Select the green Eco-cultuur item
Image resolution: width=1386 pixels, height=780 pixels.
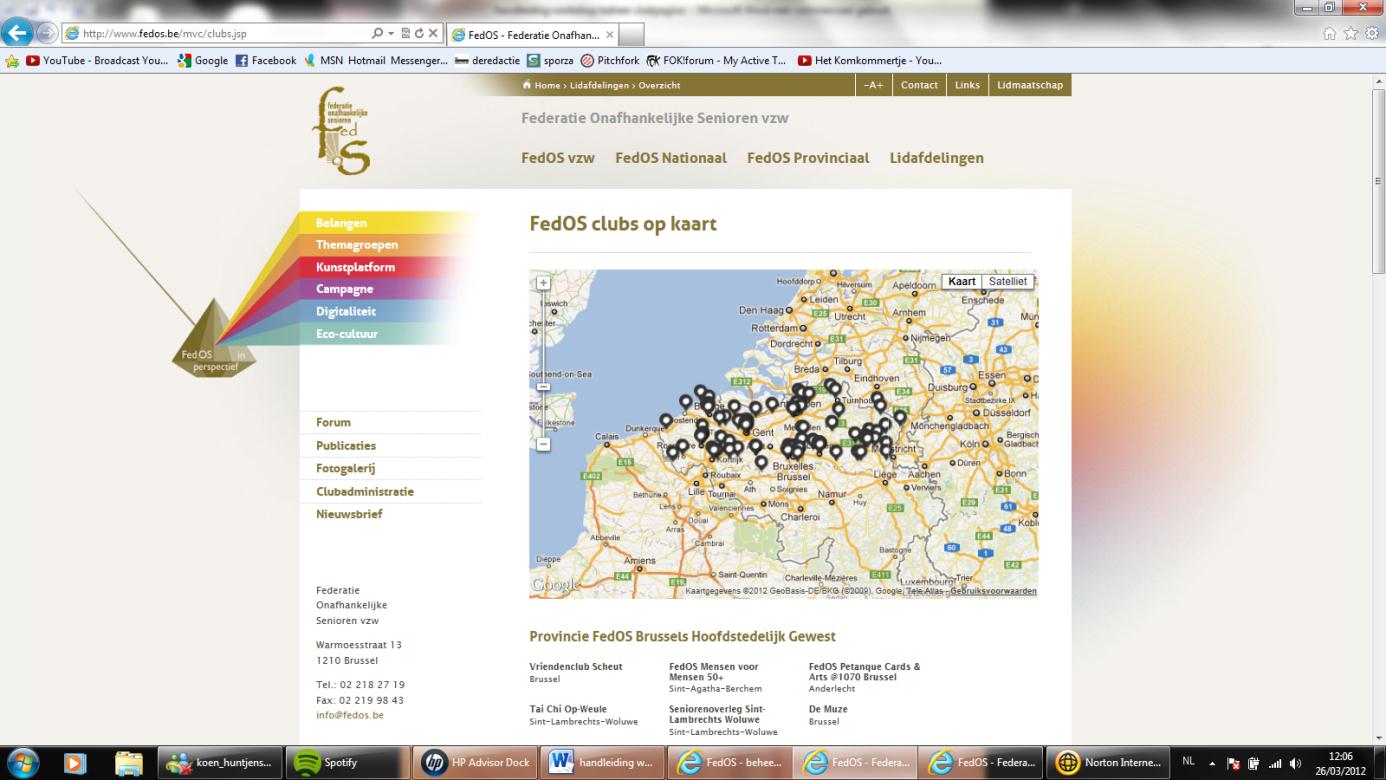click(347, 333)
